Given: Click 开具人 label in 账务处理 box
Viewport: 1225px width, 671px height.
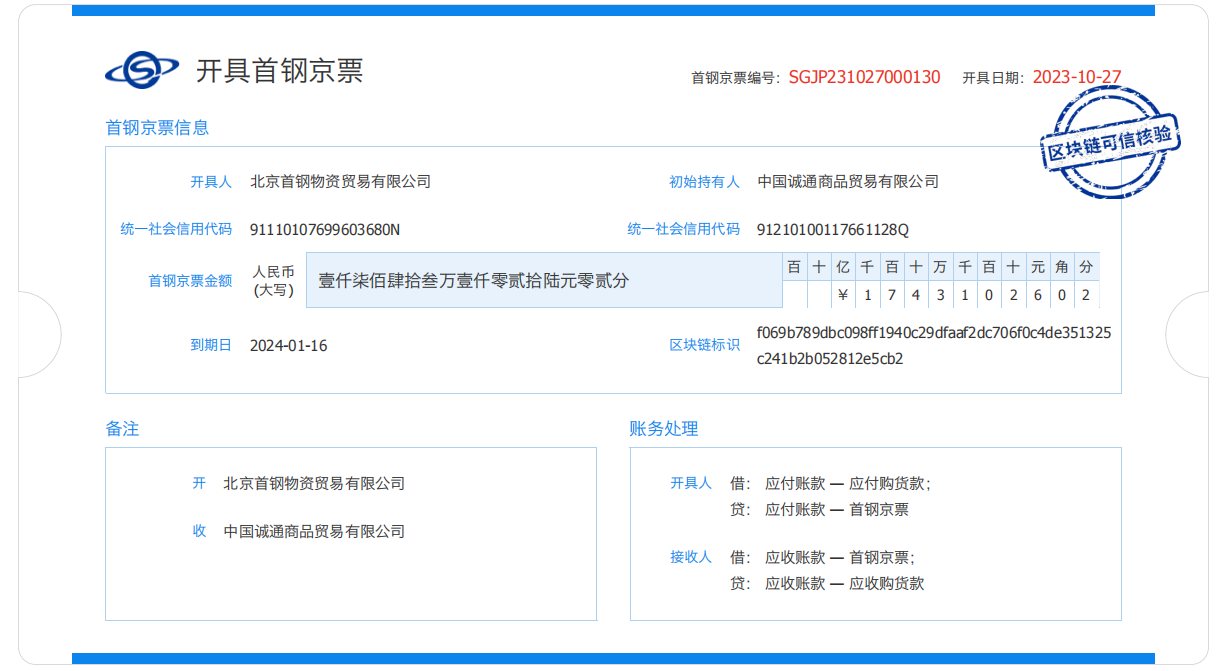Looking at the screenshot, I should click(691, 483).
